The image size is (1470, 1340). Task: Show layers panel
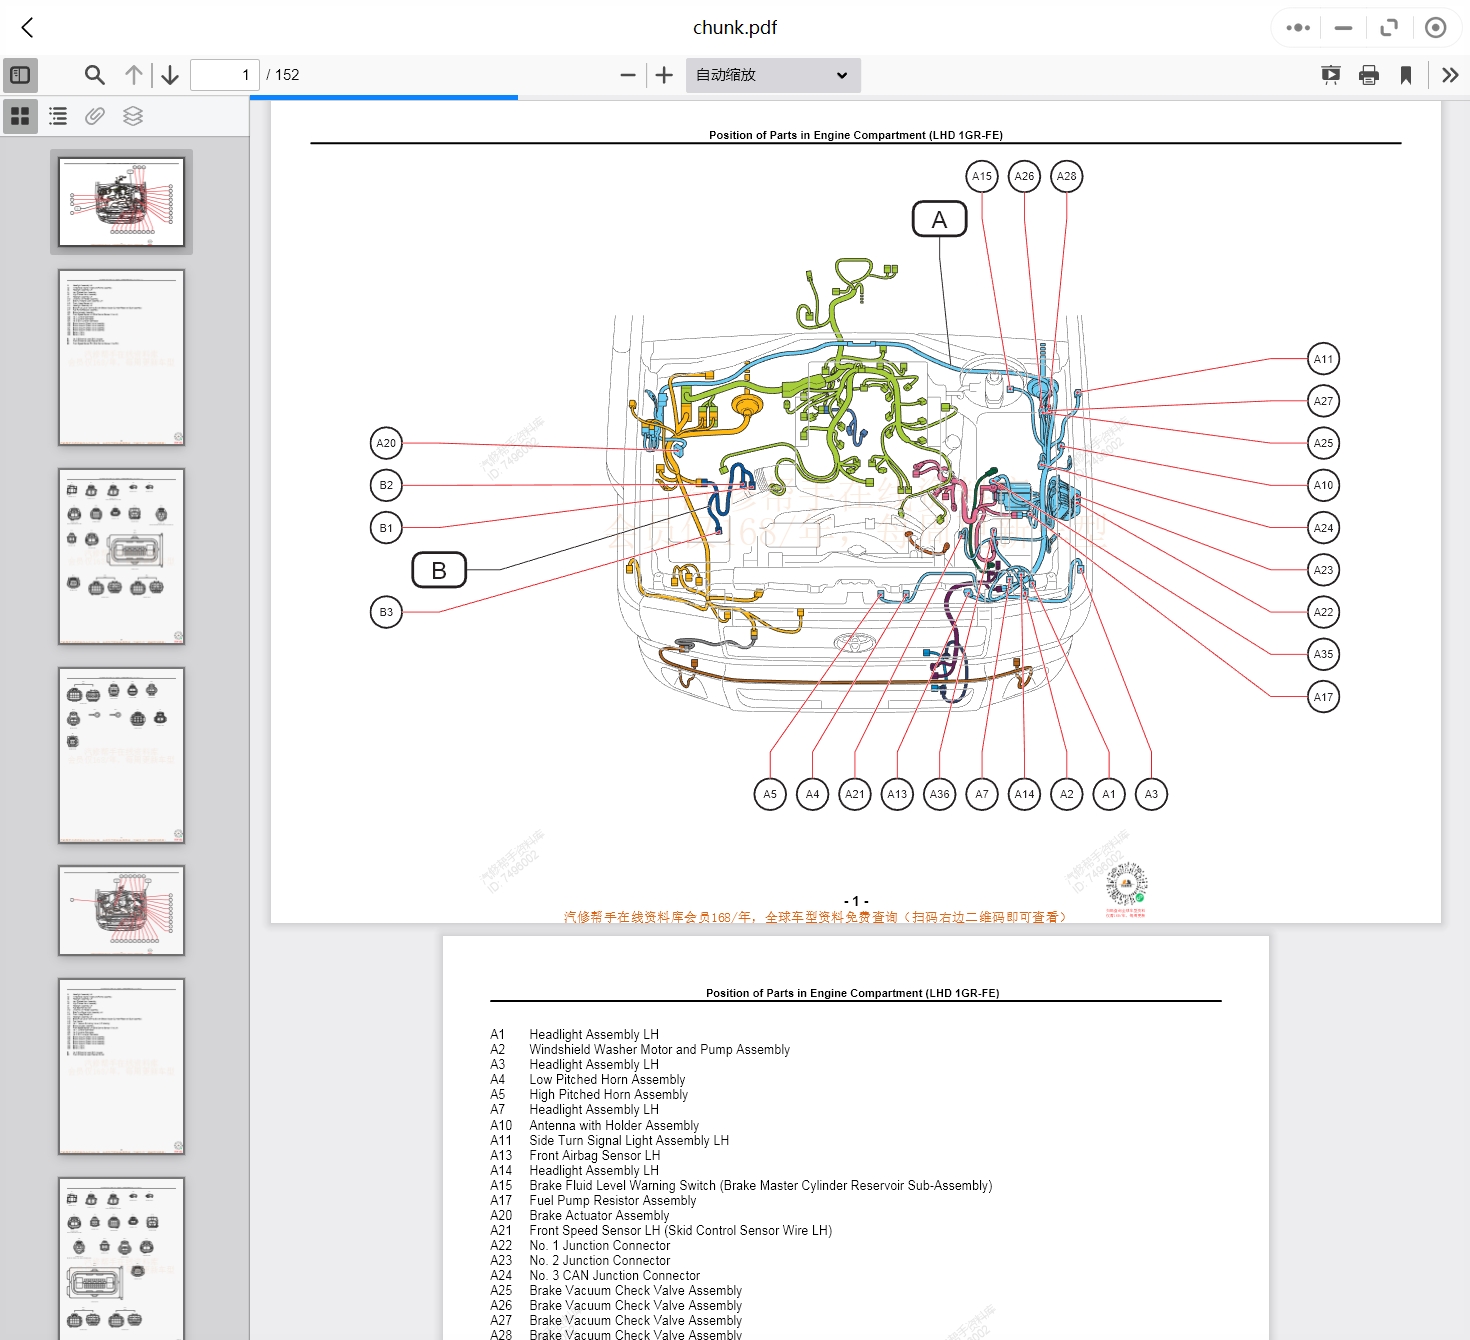coord(133,116)
